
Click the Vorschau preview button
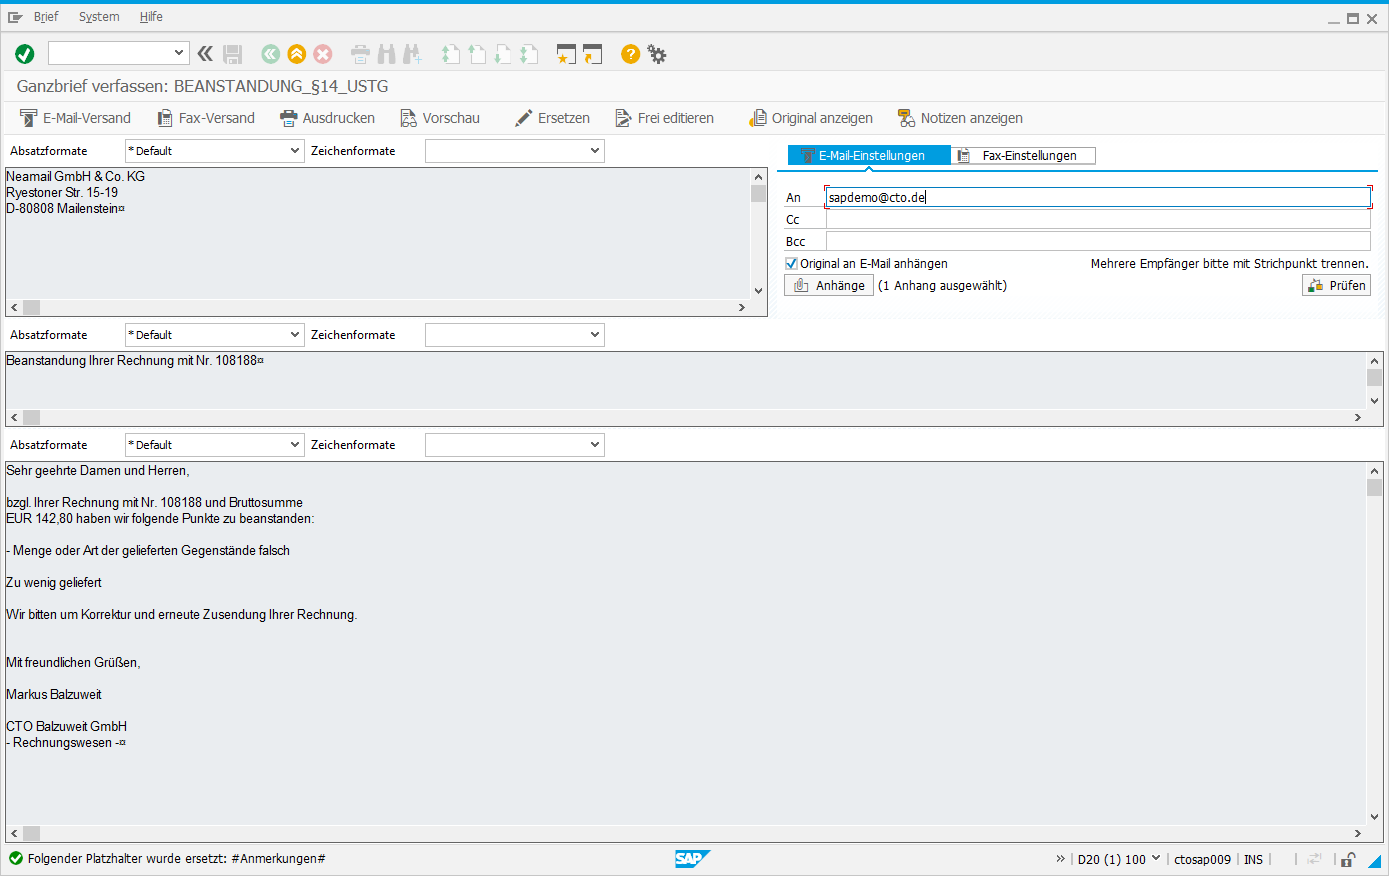point(440,118)
